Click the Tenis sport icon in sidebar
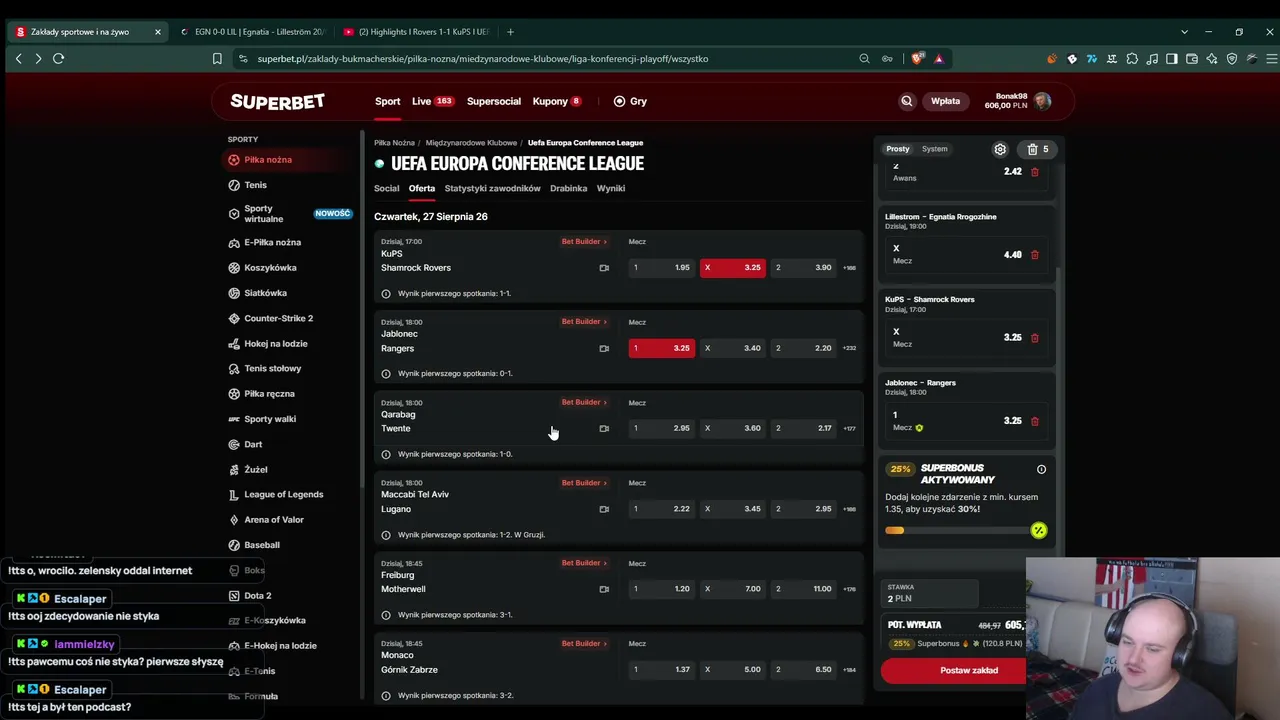Viewport: 1280px width, 720px height. (x=234, y=185)
